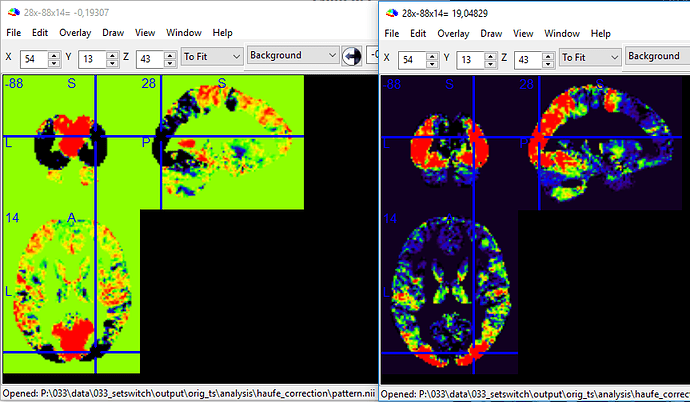Click coronal slice view in left window
Screen dimensions: 690x402
point(71,142)
